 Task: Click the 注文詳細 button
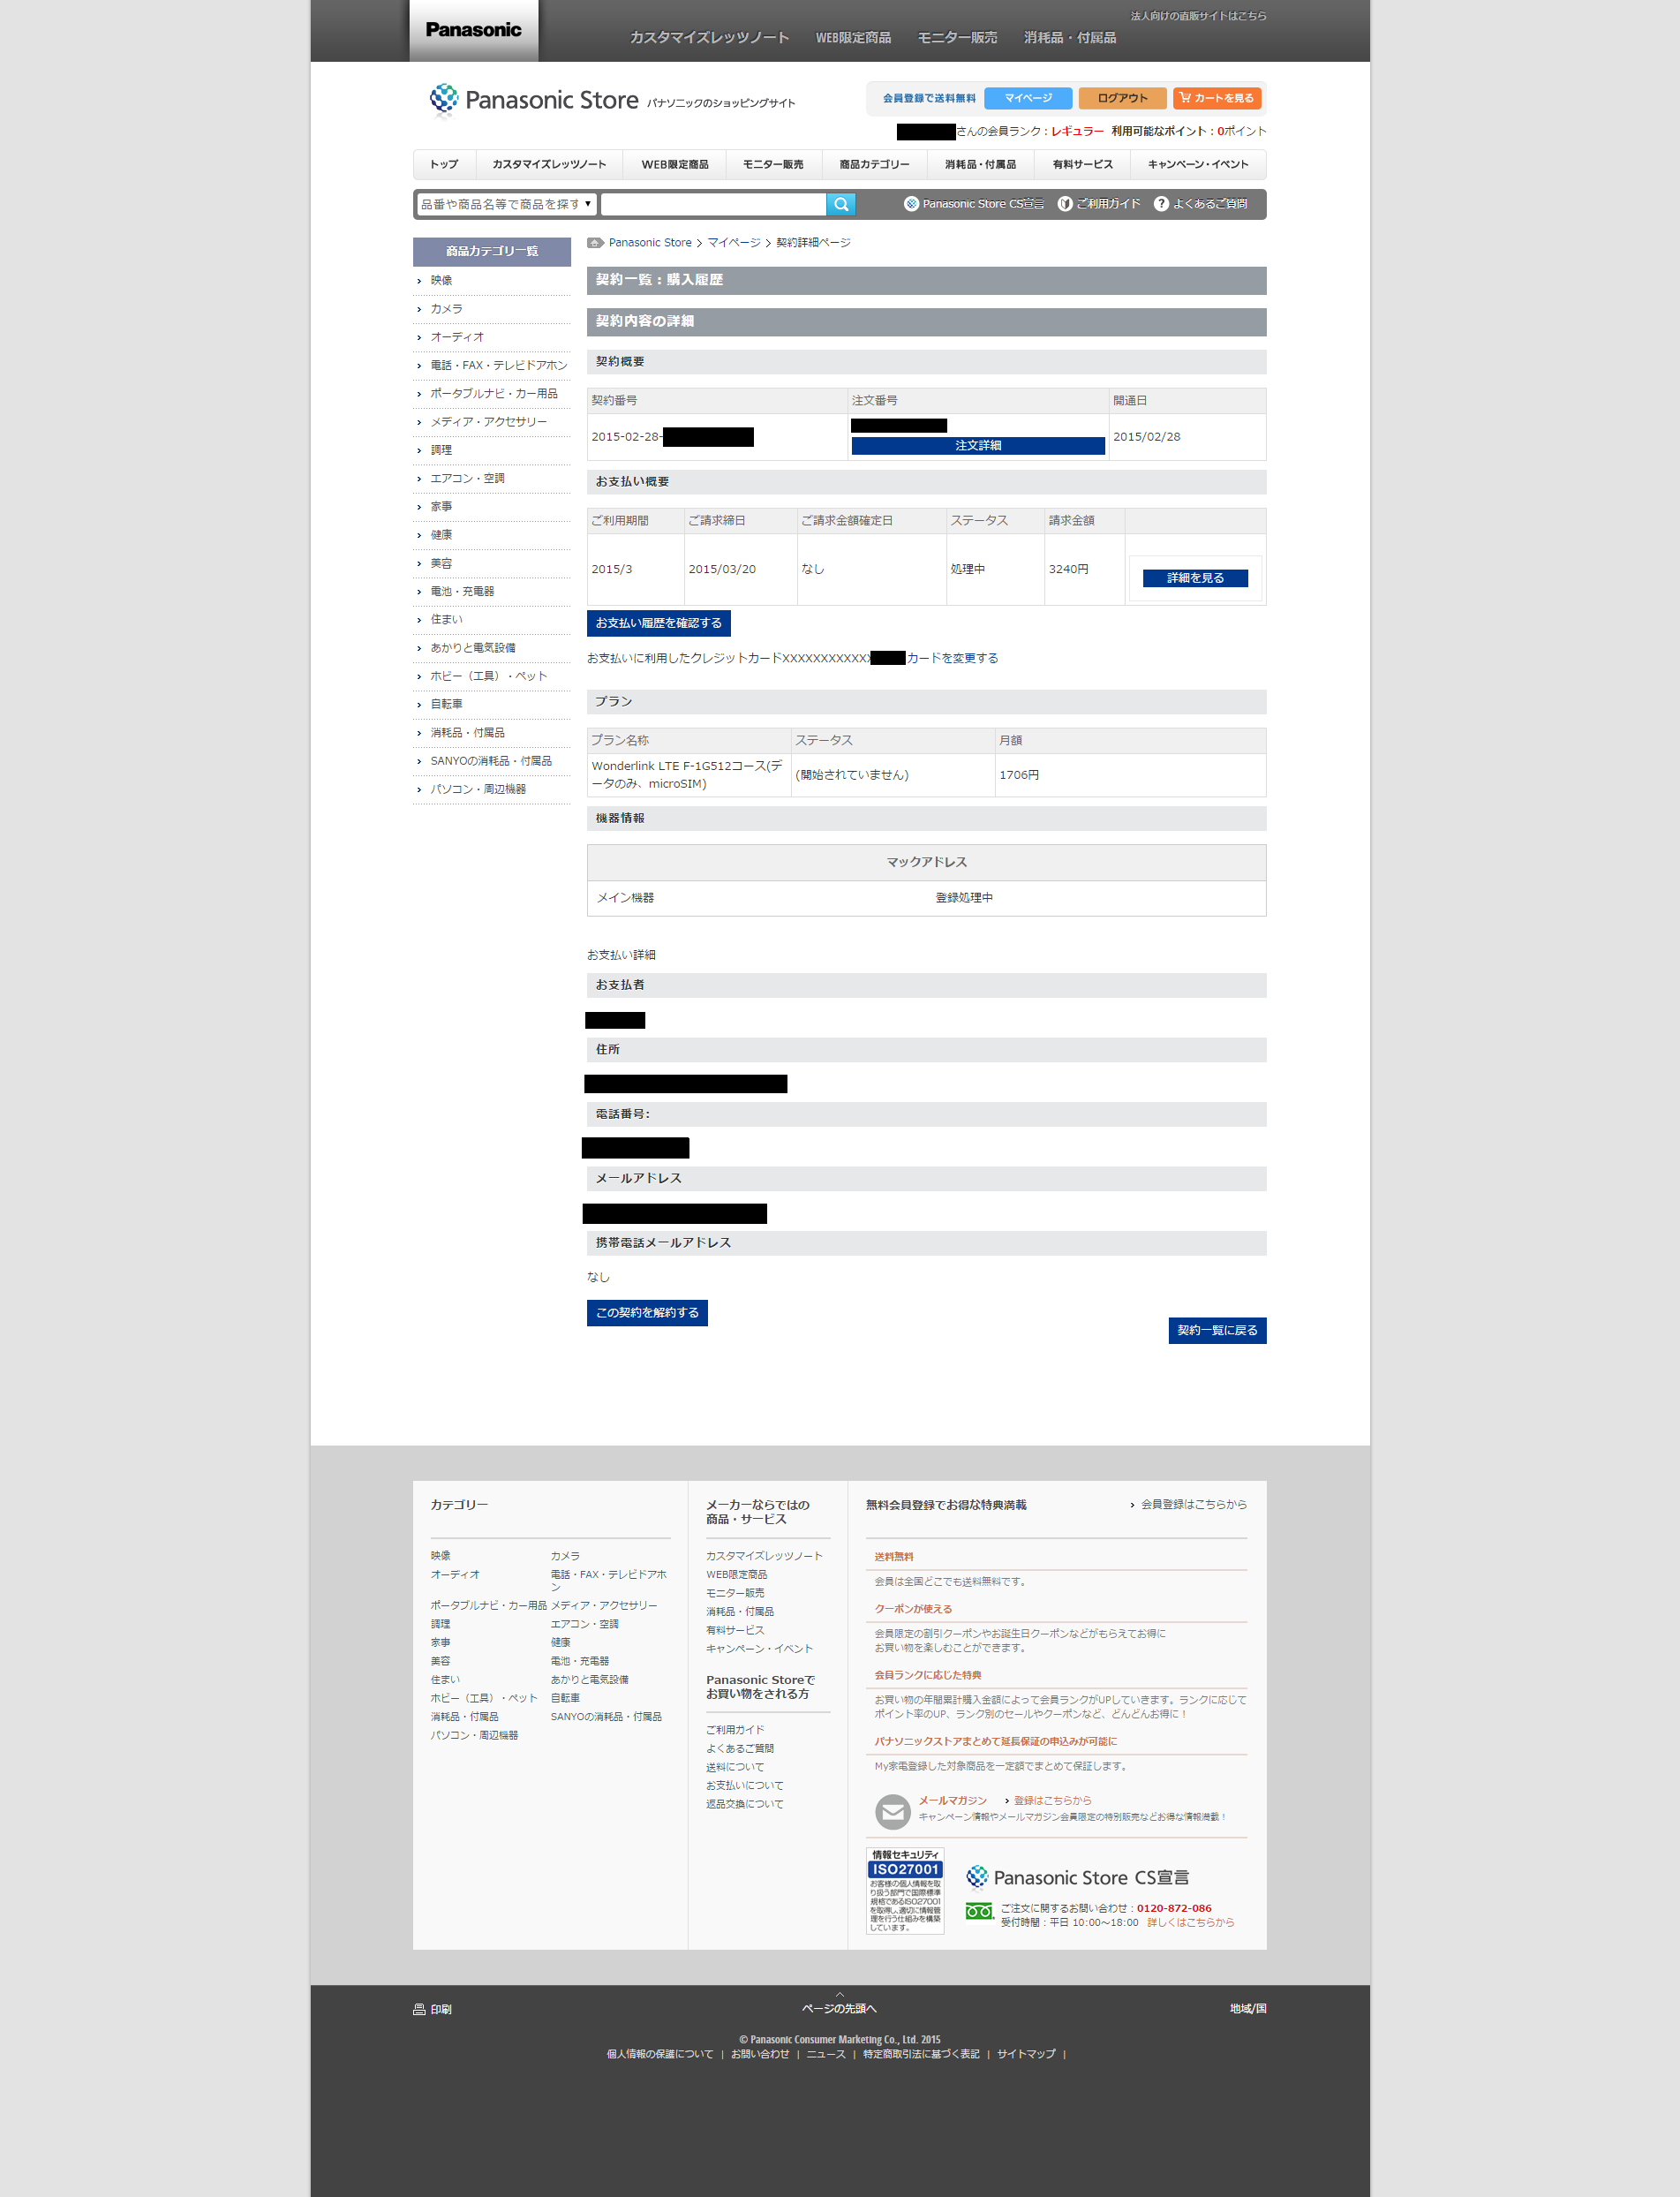pos(978,446)
